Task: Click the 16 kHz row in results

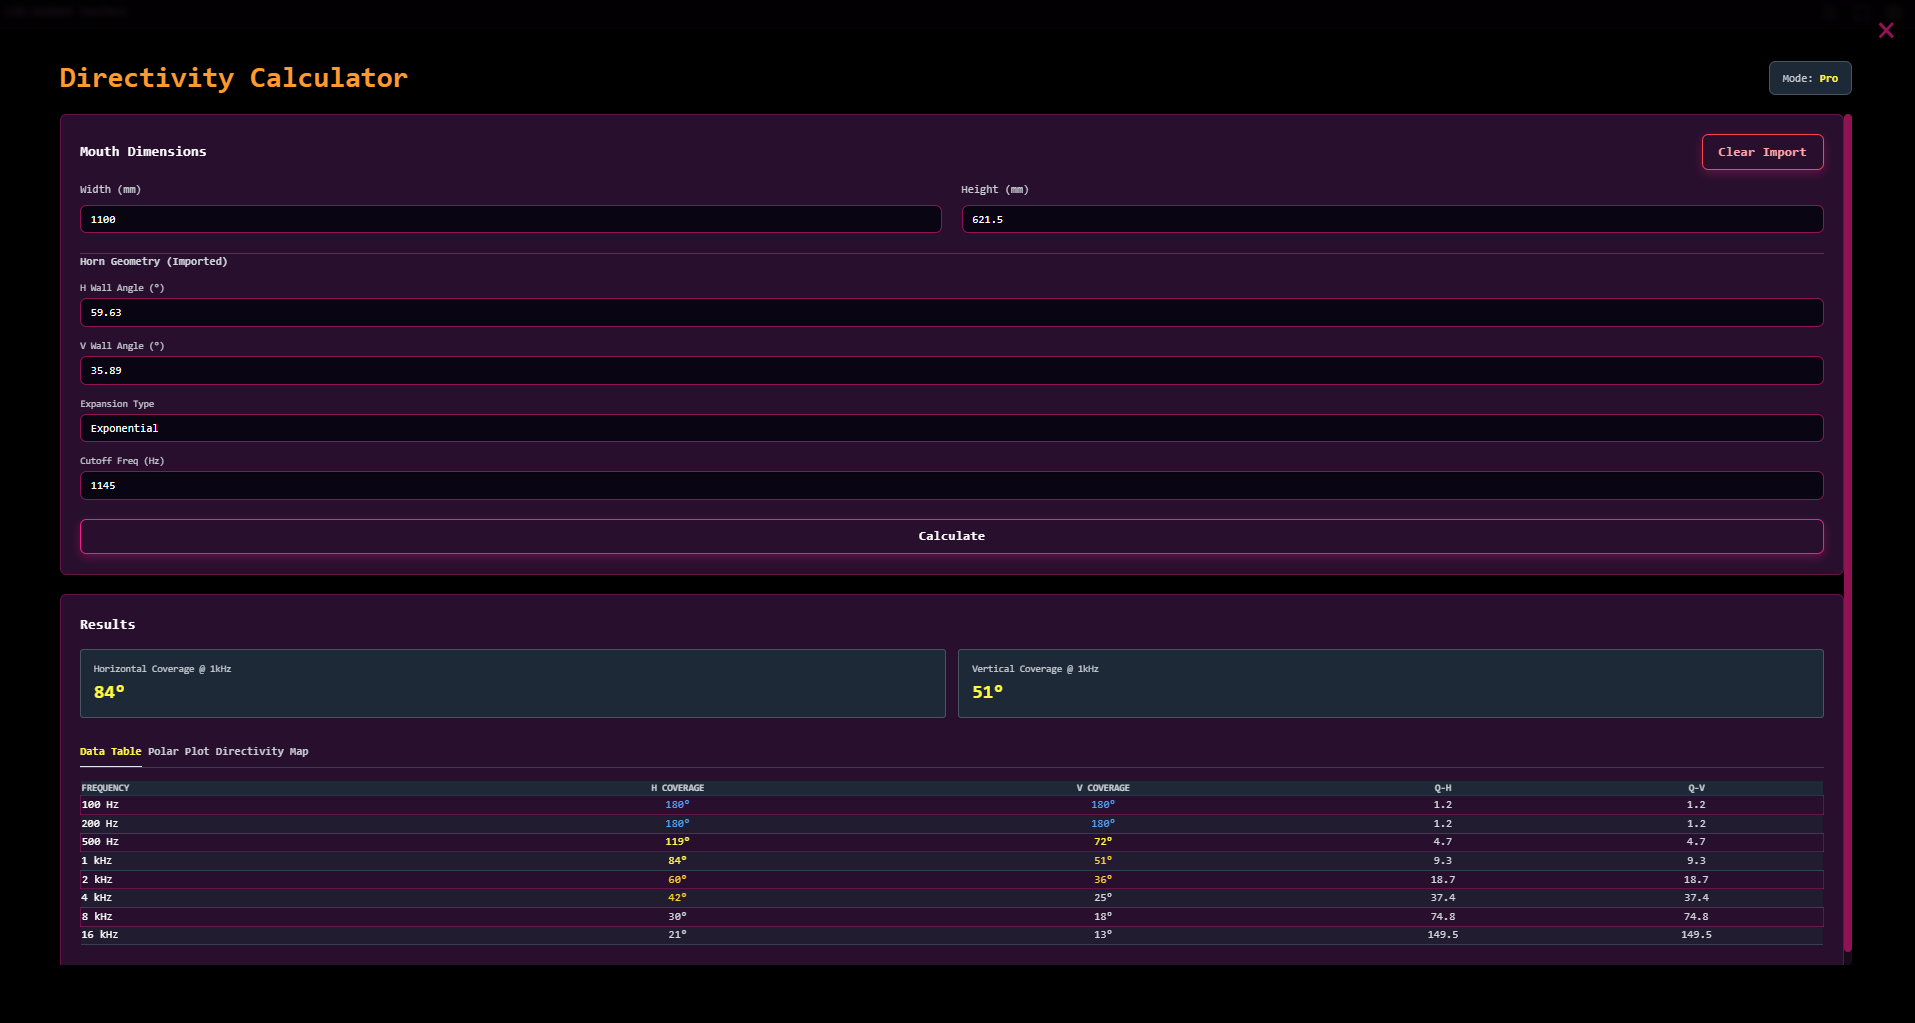Action: click(951, 935)
